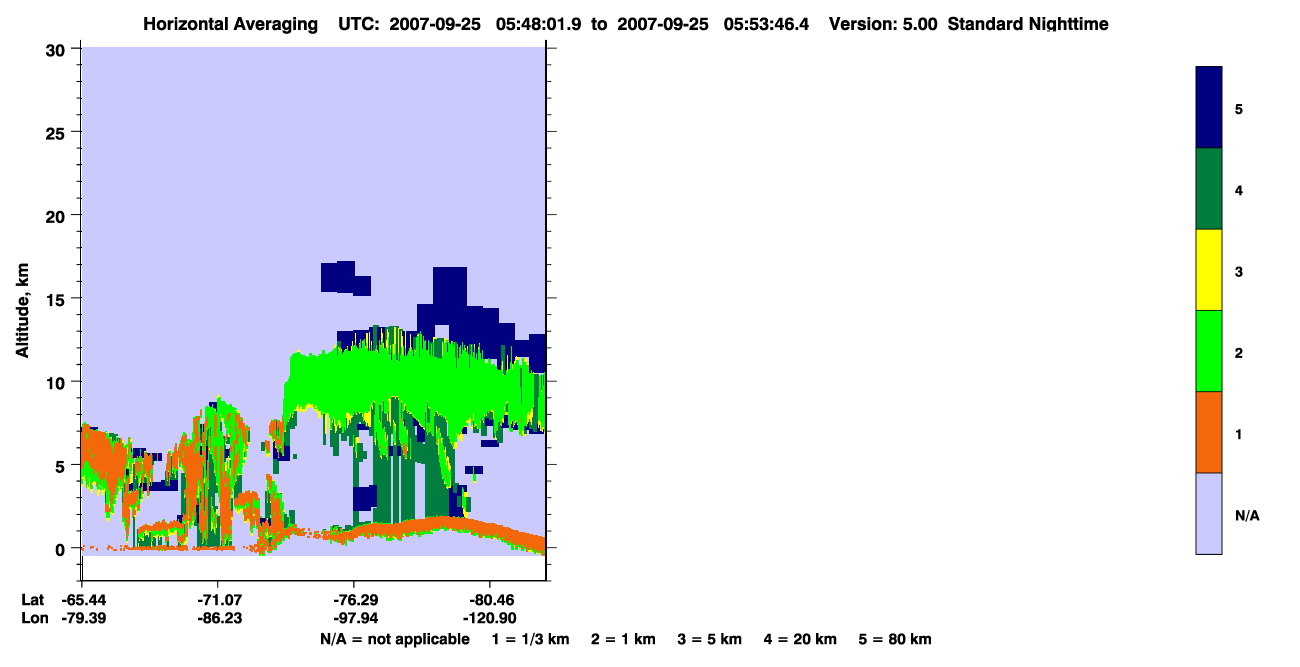Click the isolated dark blue block near 16 km
The height and width of the screenshot is (667, 1300).
pyautogui.click(x=345, y=277)
